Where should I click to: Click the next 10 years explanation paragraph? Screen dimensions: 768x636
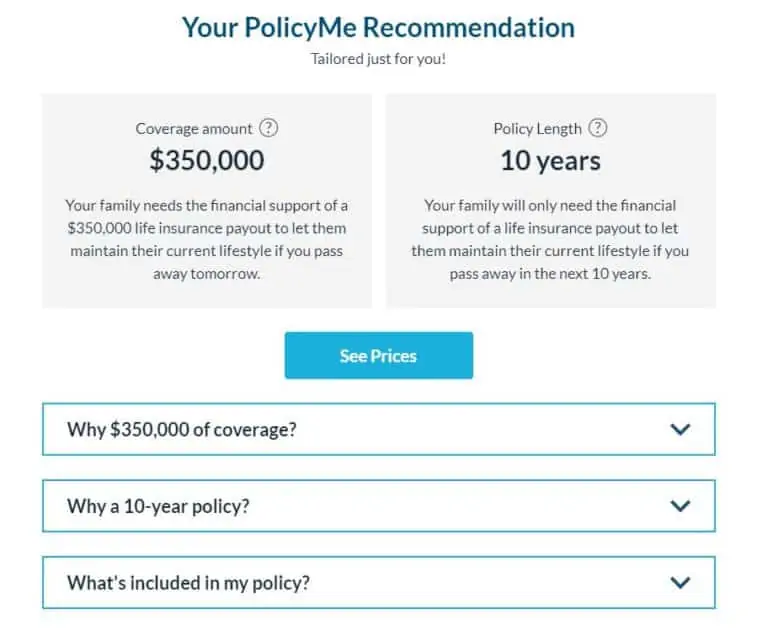pos(550,239)
